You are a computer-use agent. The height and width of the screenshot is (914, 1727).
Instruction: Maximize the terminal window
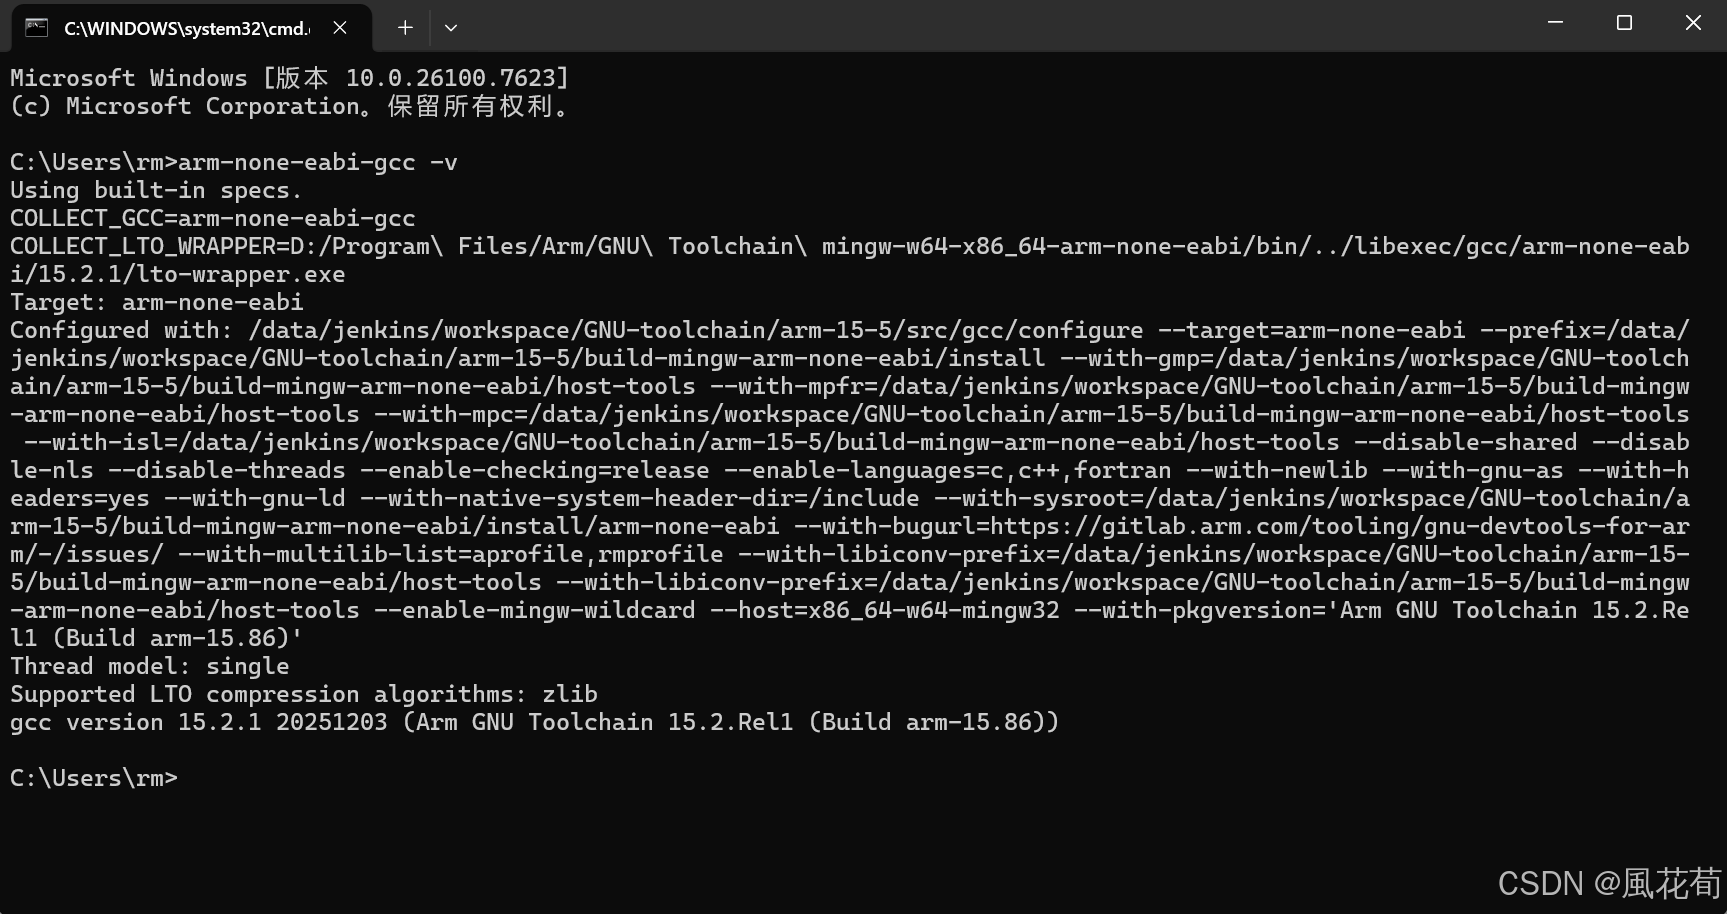pos(1624,23)
